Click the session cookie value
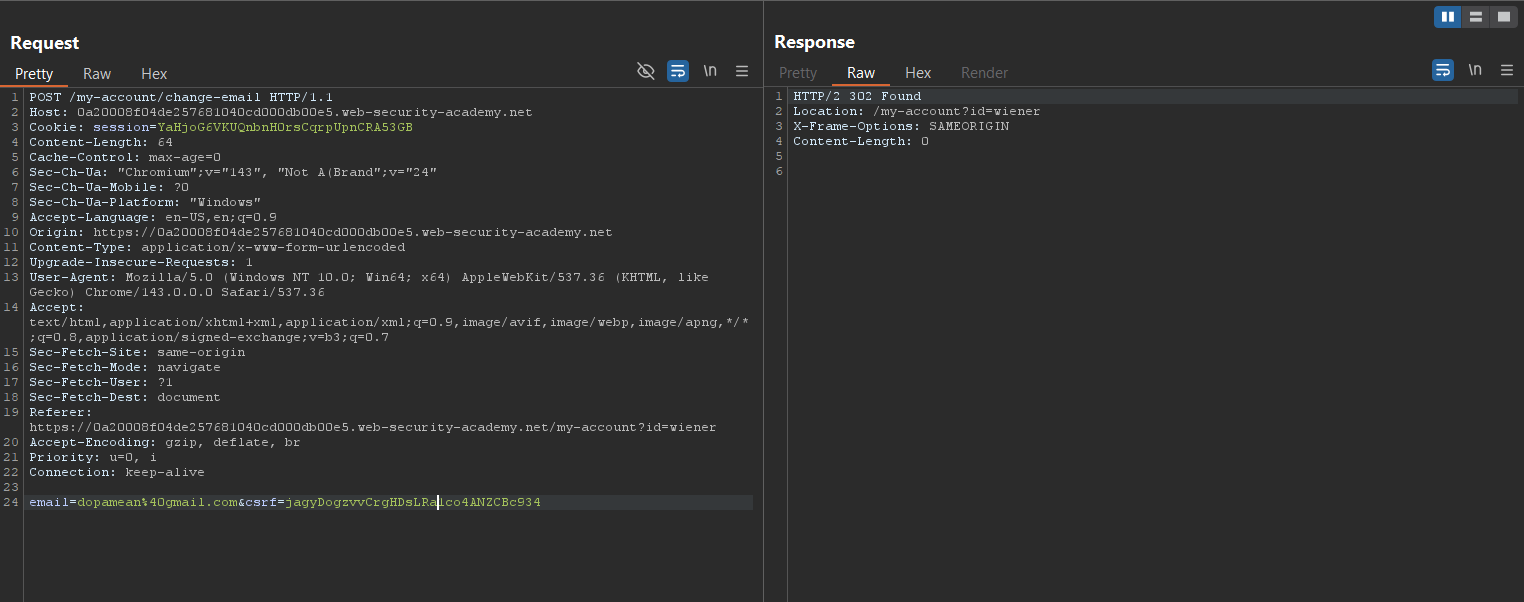Viewport: 1524px width, 602px height. coord(285,127)
